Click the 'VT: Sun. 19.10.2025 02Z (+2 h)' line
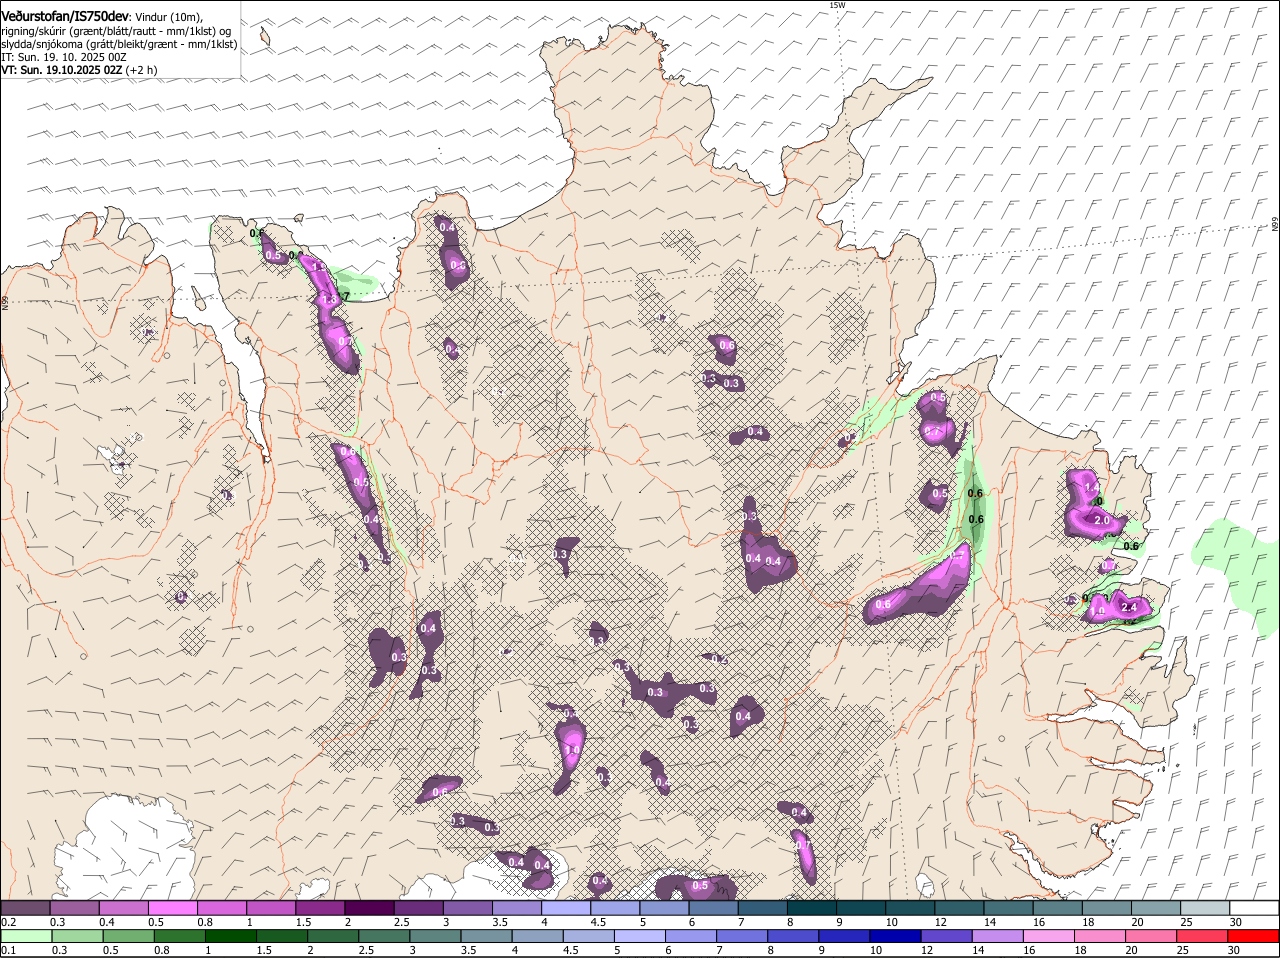The width and height of the screenshot is (1280, 958). click(x=79, y=70)
